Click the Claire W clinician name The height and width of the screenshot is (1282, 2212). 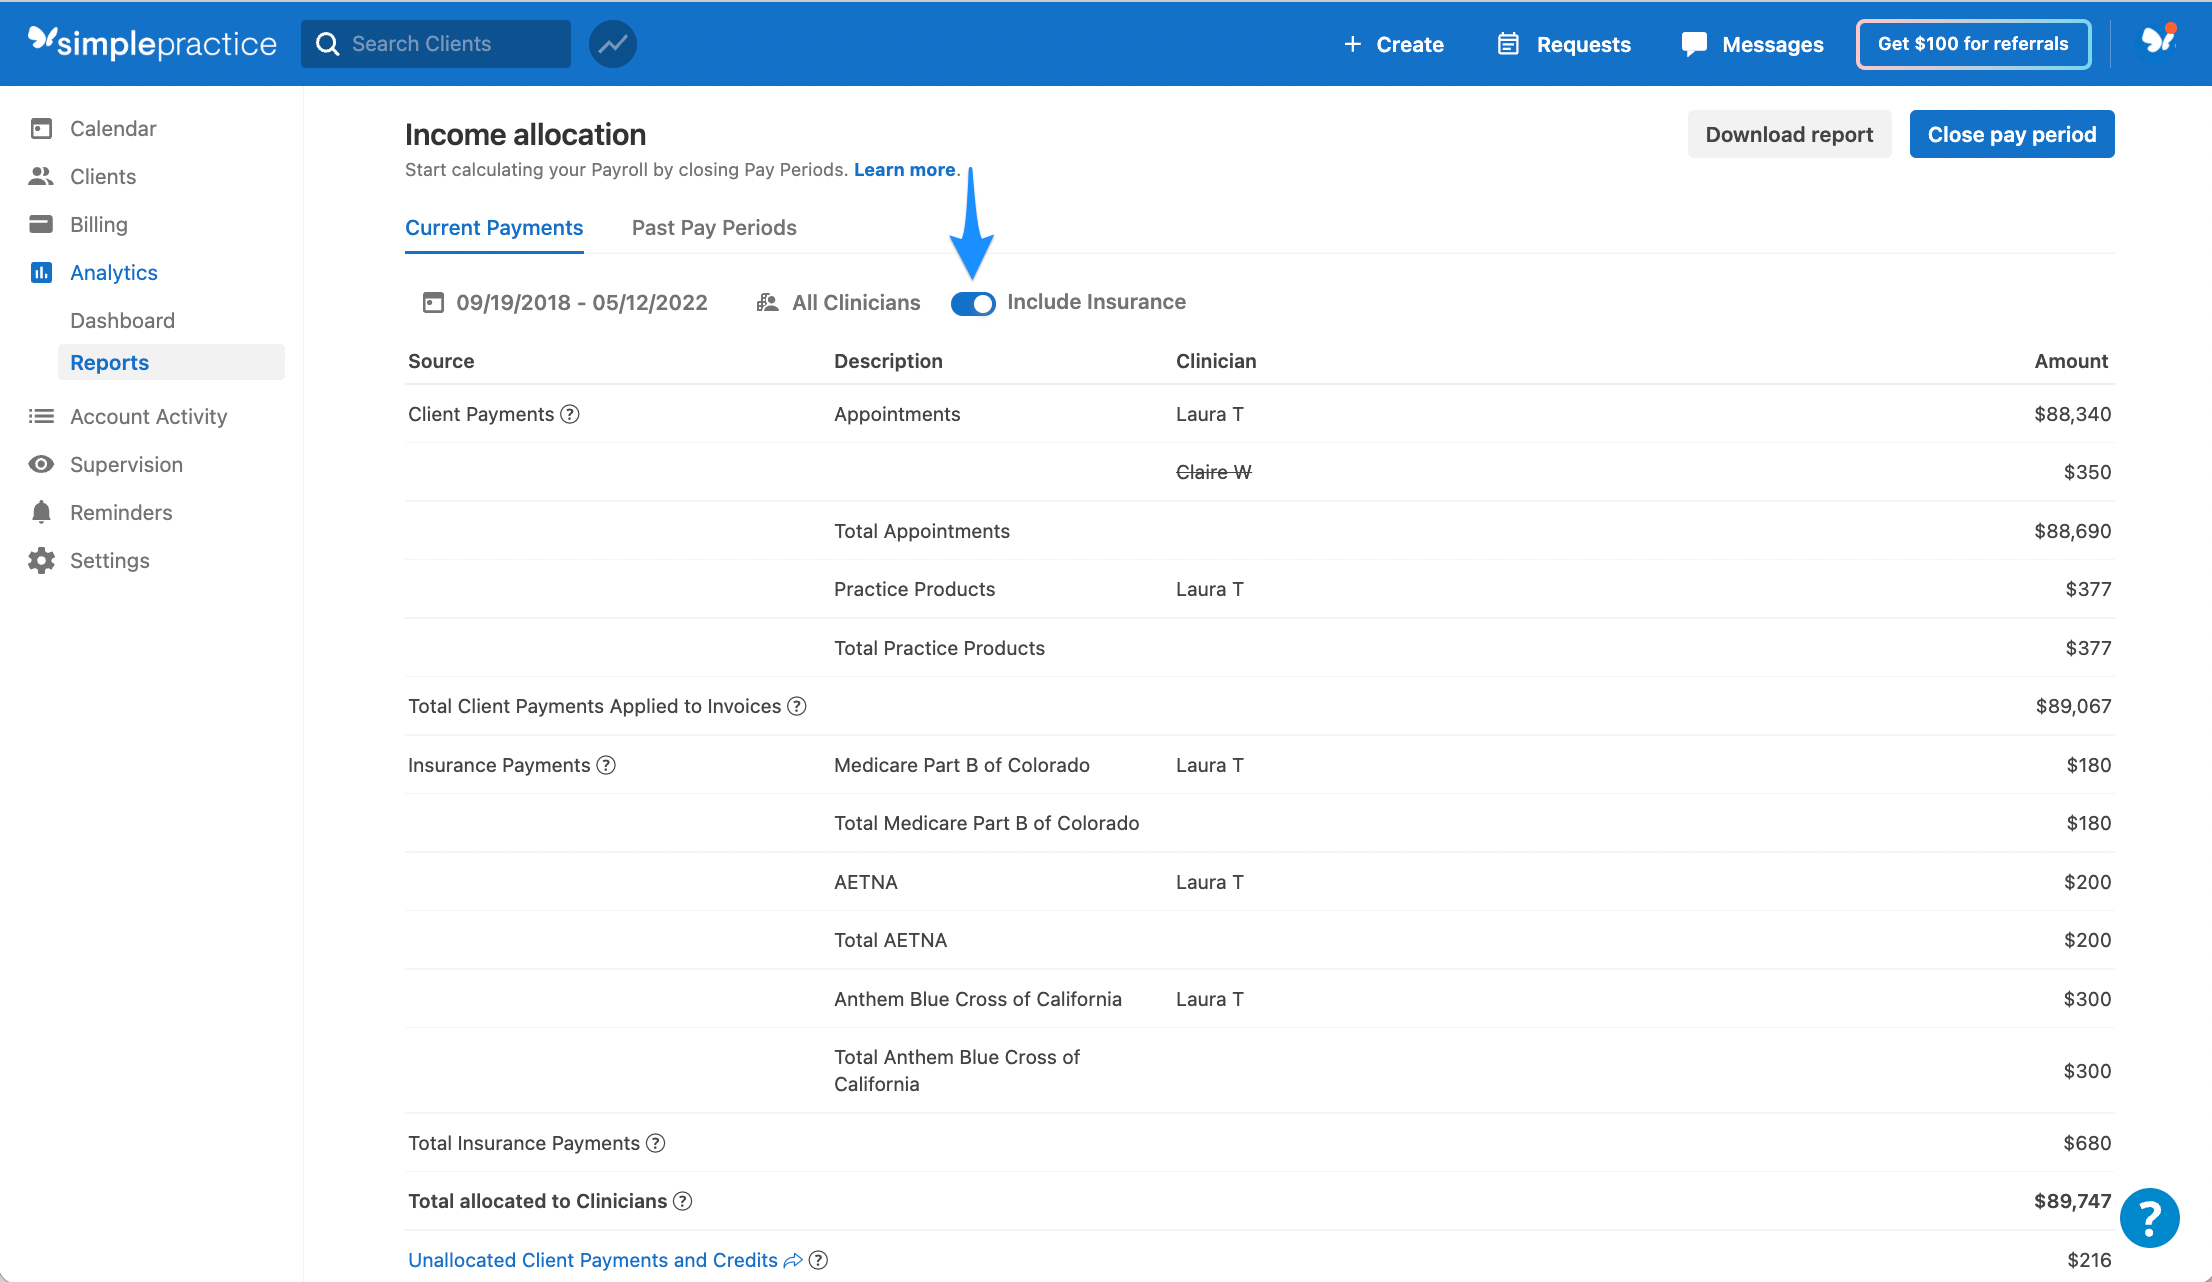click(1213, 472)
